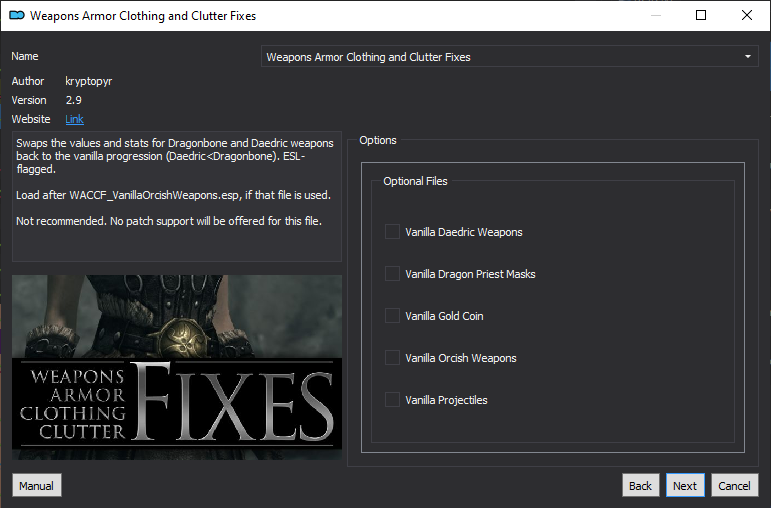Tick the Vanilla Dragon Priest Masks option
Screen dimensions: 771x508
click(x=392, y=274)
